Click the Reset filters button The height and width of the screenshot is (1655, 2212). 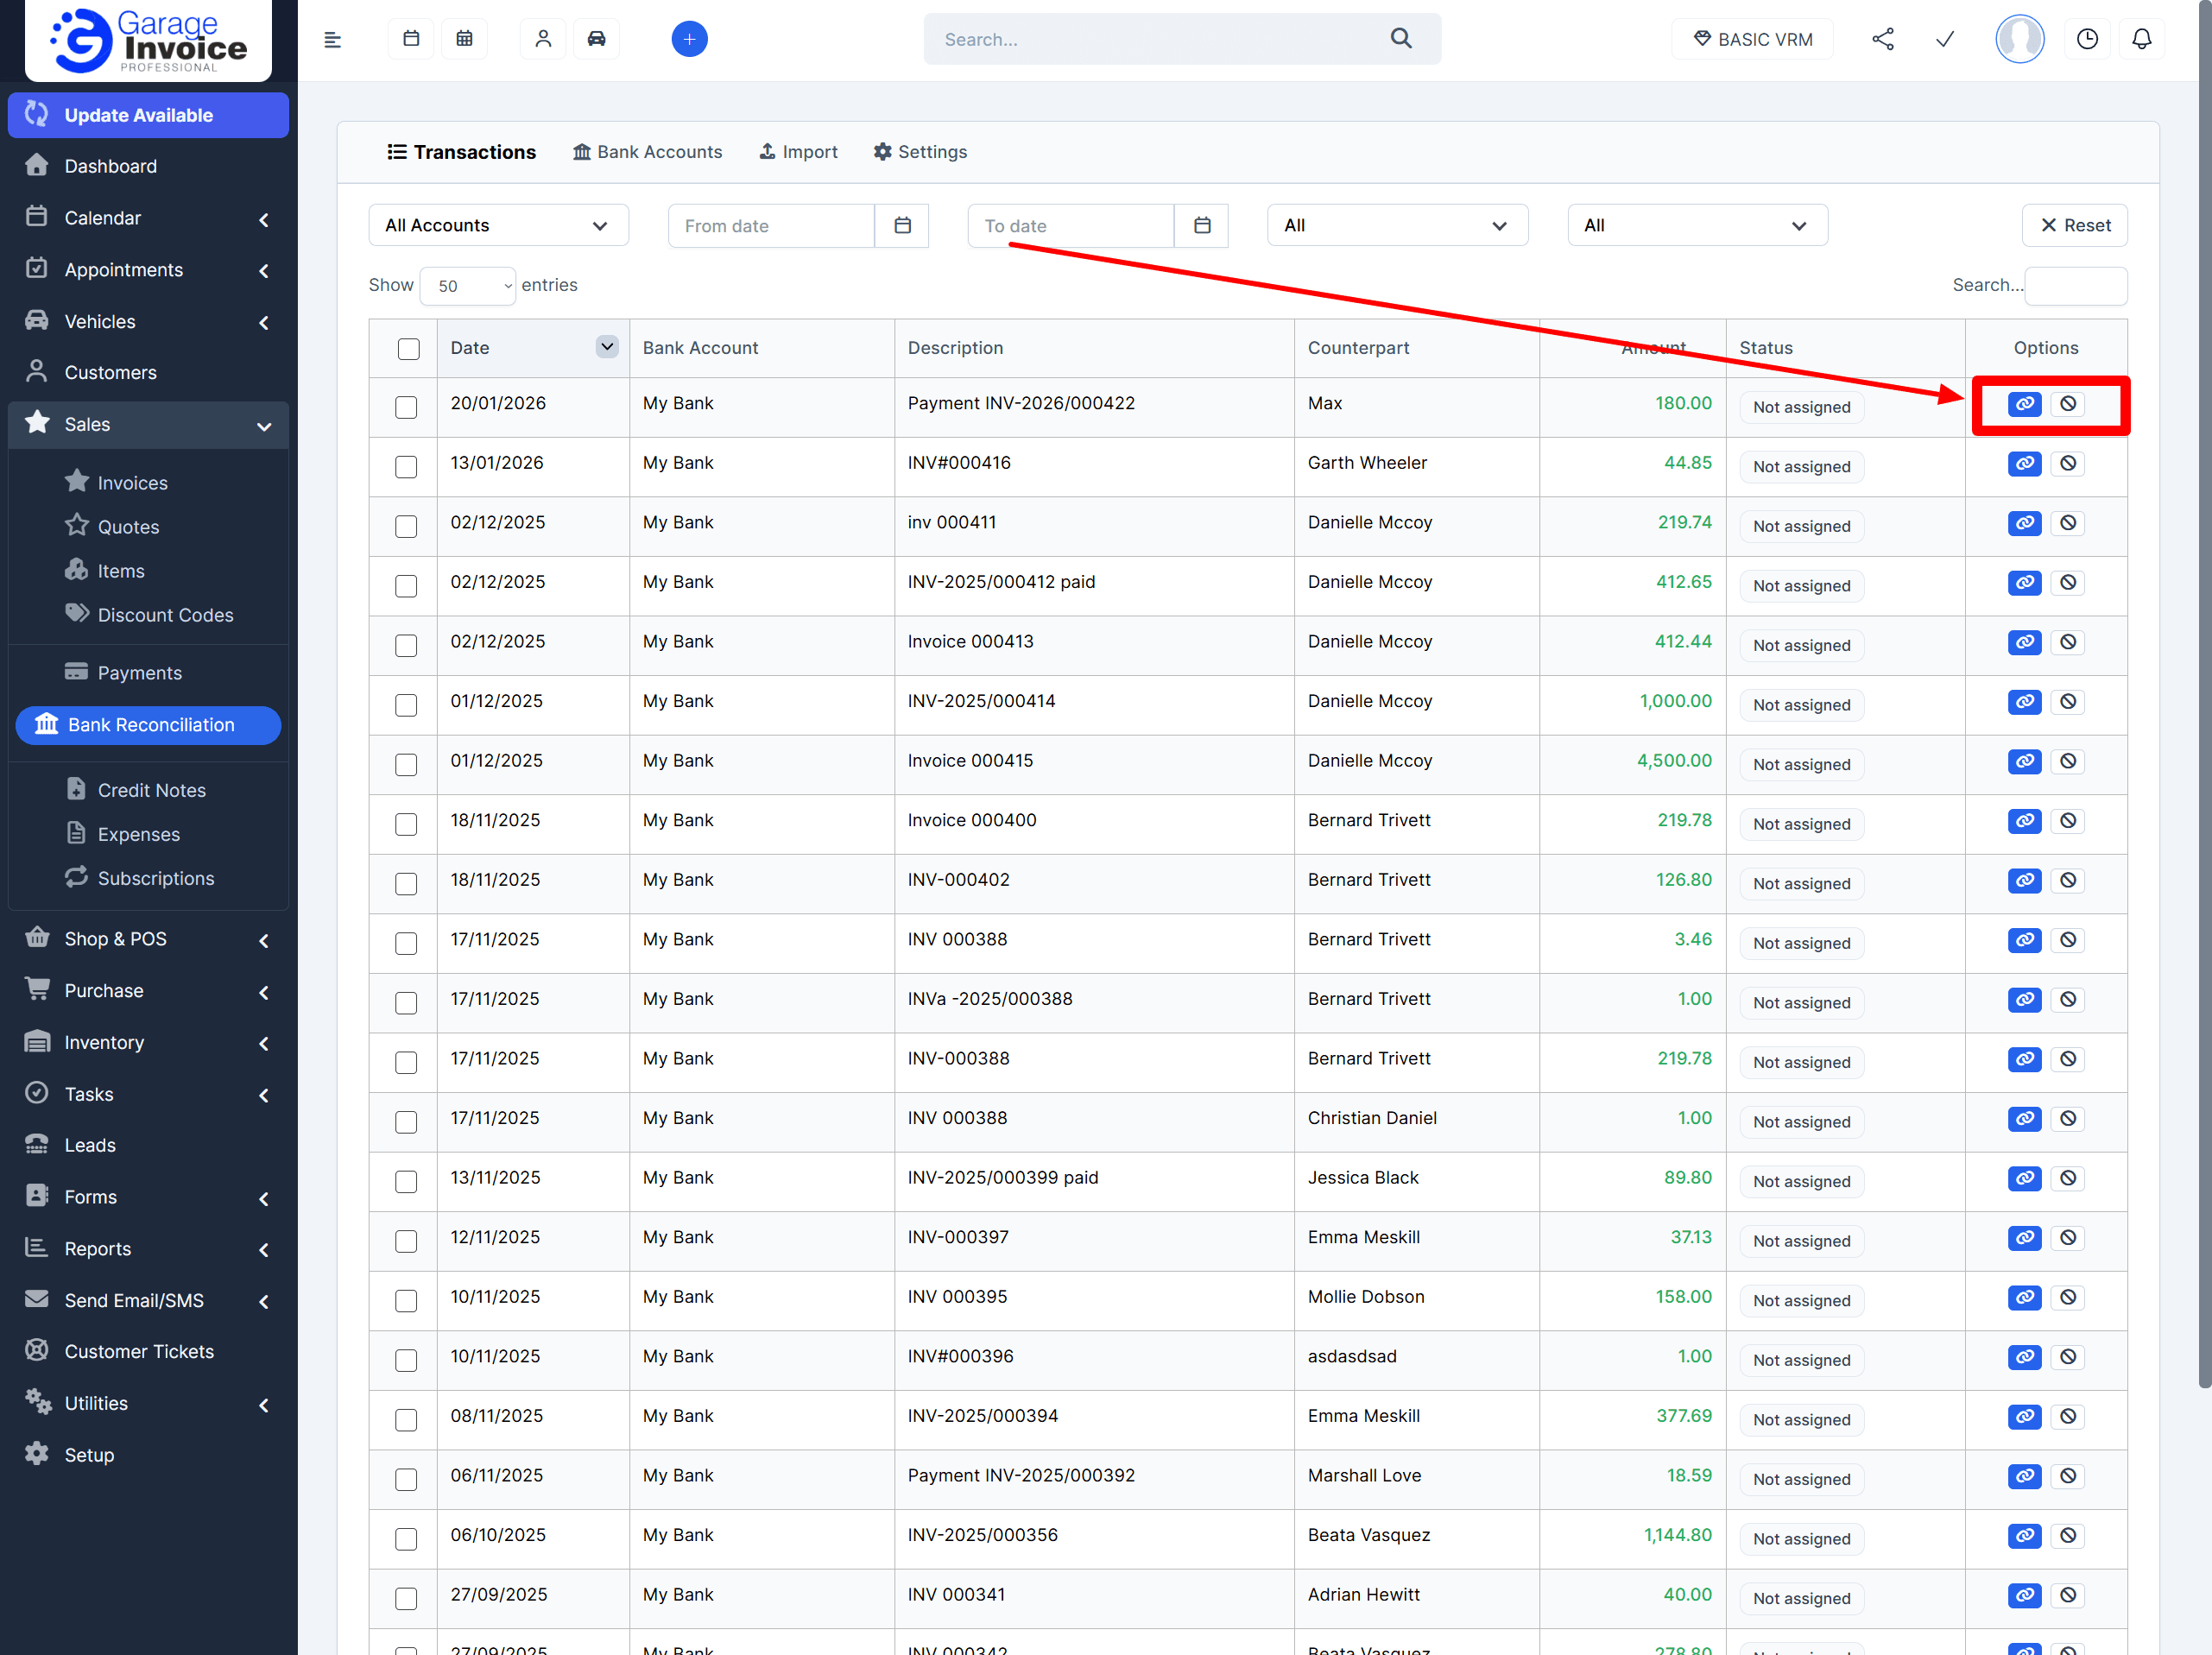coord(2074,226)
